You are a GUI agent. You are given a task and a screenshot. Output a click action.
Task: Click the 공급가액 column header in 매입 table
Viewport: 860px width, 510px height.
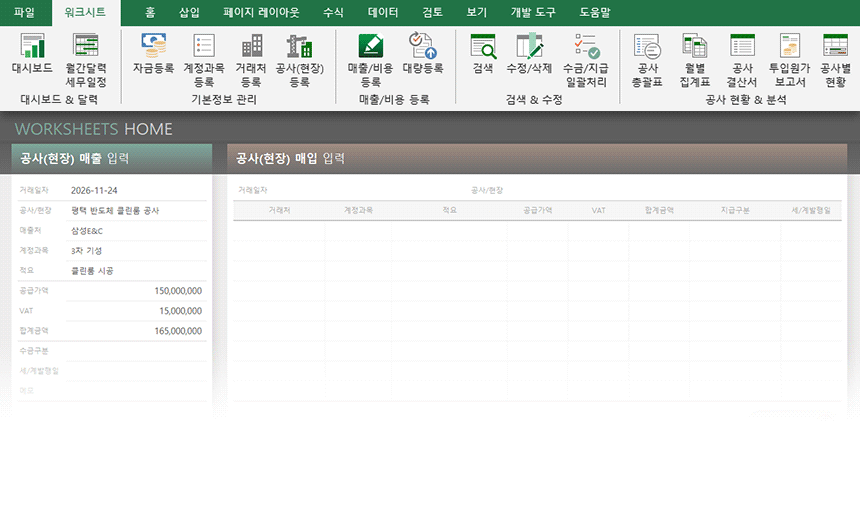point(538,211)
